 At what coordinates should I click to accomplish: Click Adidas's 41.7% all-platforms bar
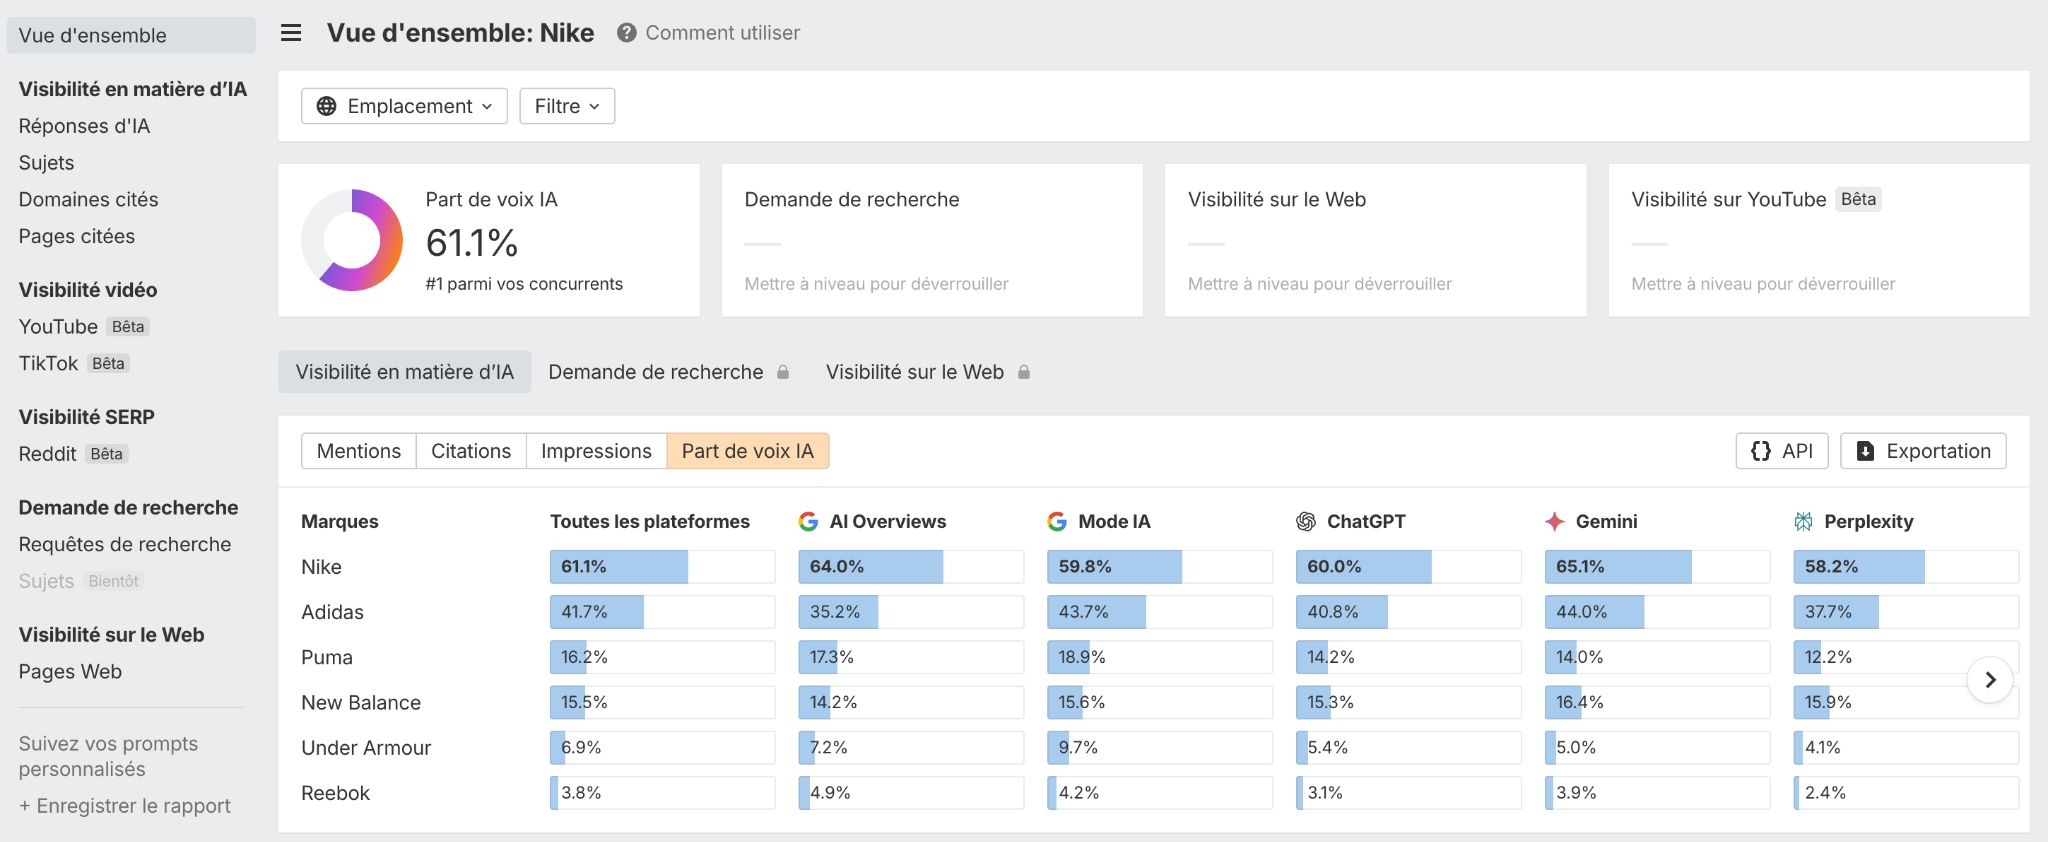pos(662,612)
